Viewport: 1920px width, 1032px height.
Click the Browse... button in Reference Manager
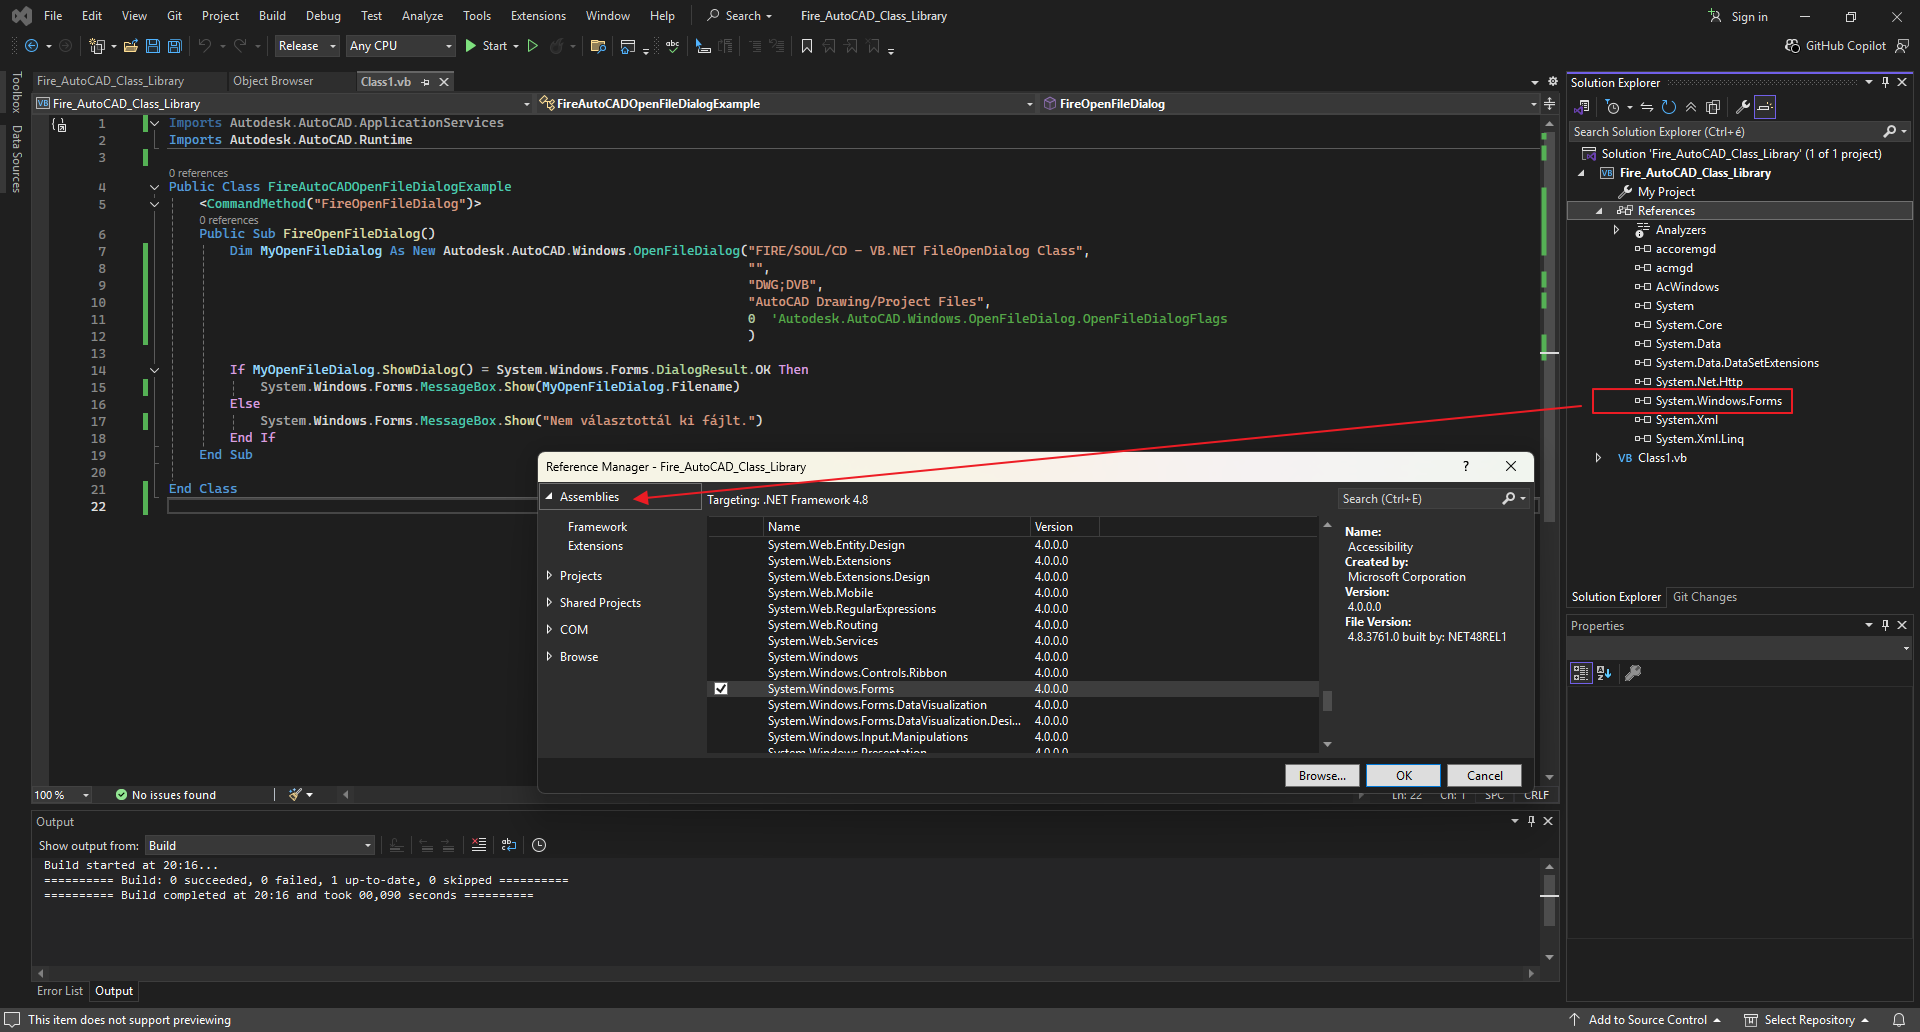[1321, 775]
